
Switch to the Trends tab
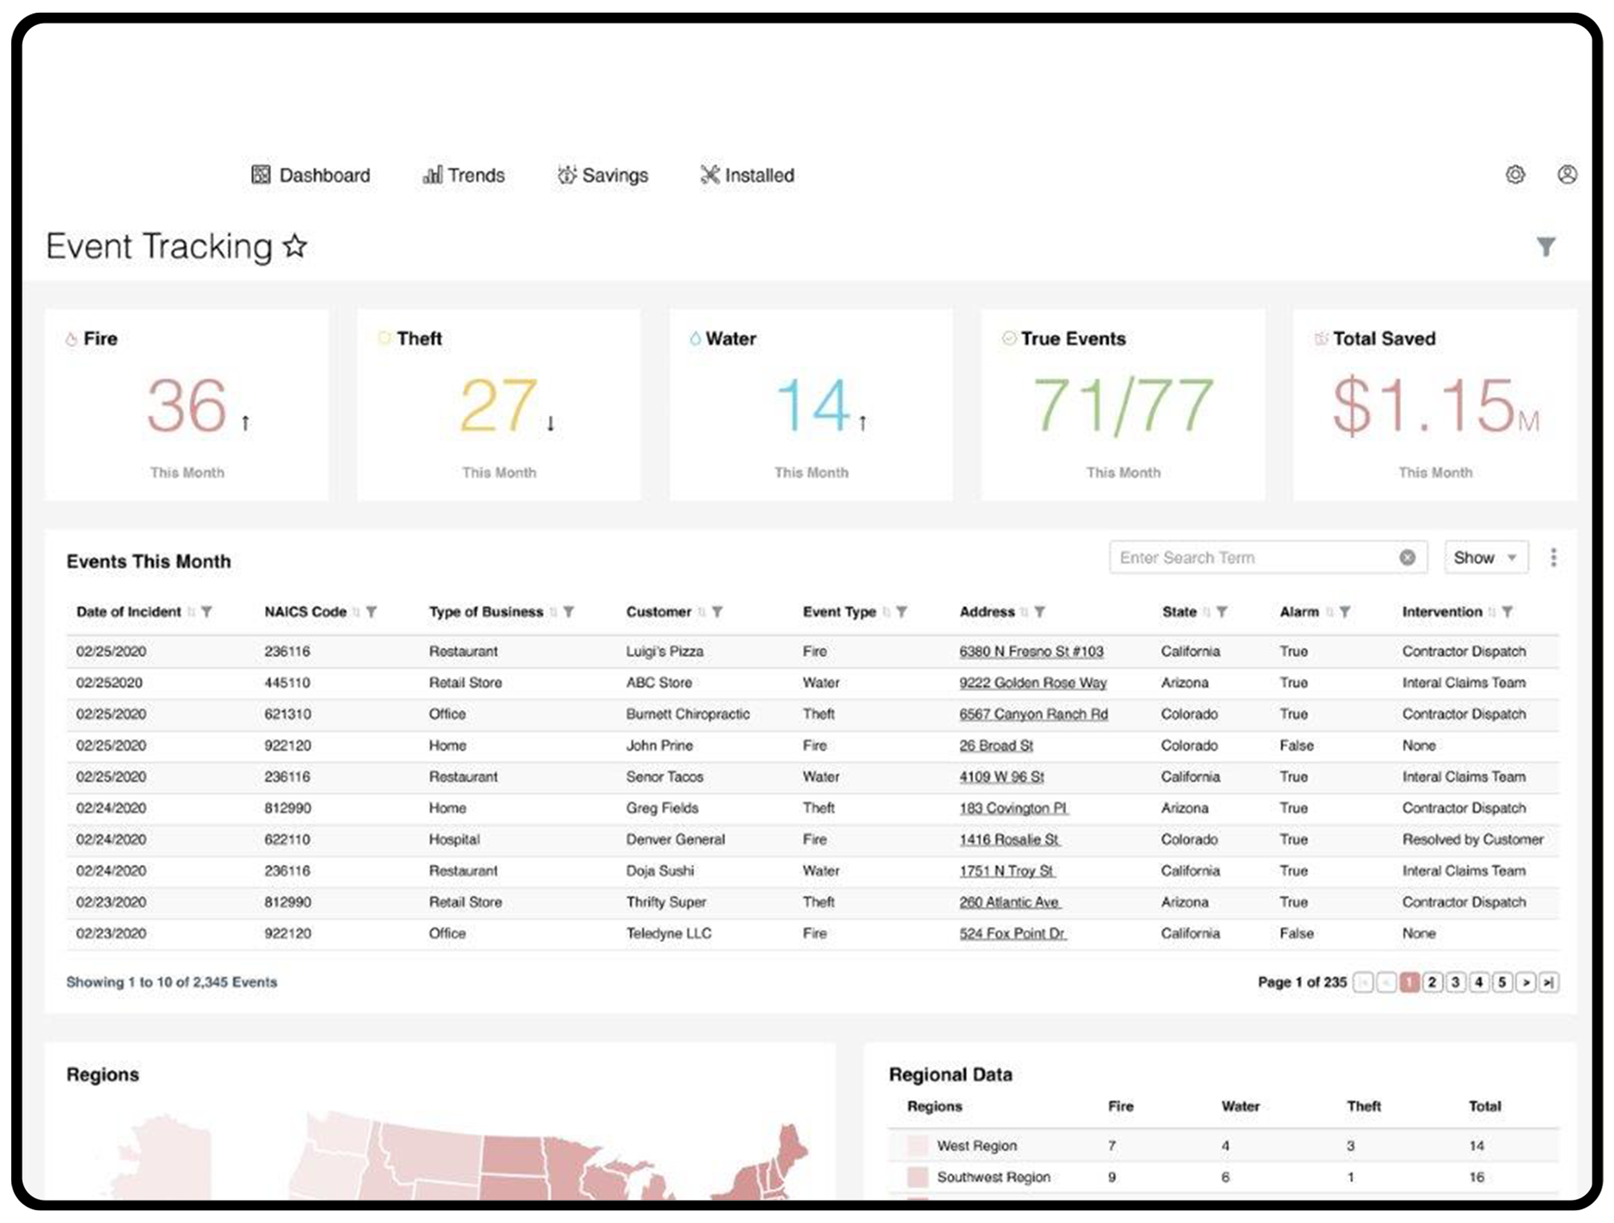(463, 175)
